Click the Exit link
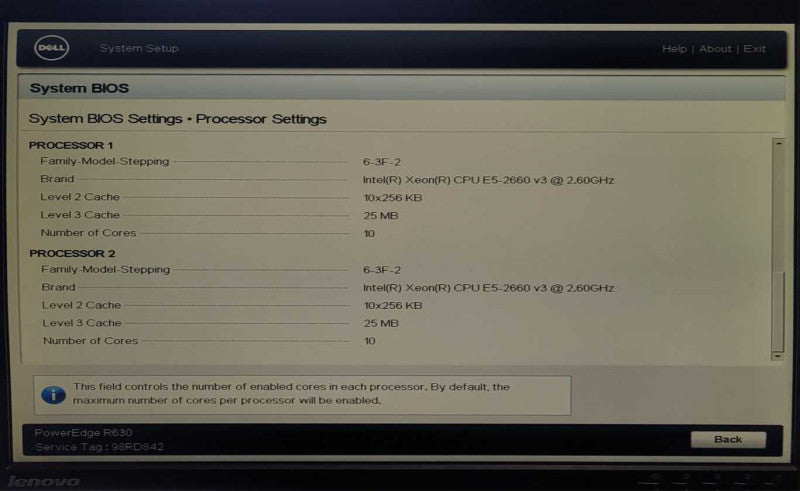Screen dimensions: 800x491 click(754, 48)
